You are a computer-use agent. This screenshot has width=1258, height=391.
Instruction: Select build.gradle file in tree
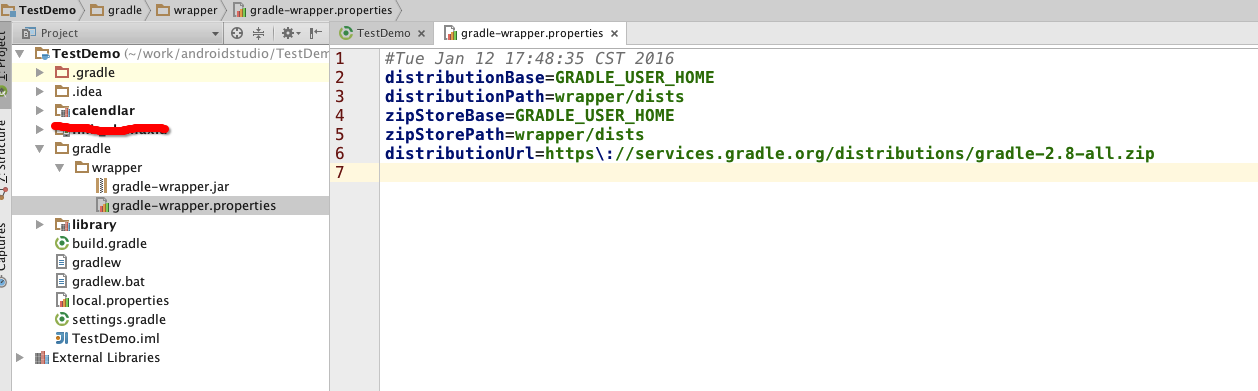click(109, 243)
